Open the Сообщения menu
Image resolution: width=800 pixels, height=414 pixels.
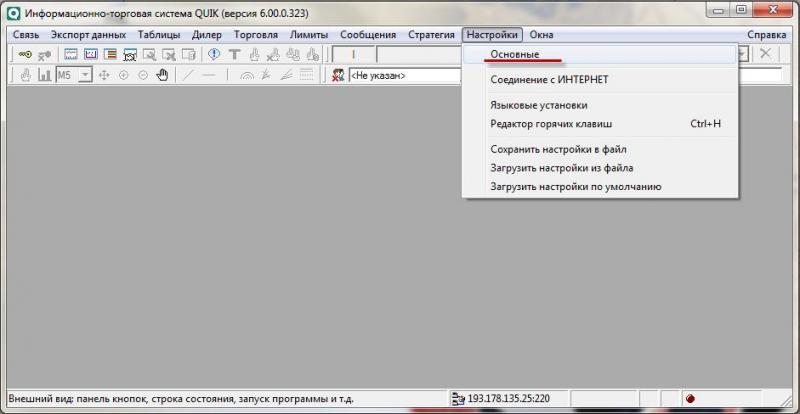(x=368, y=35)
